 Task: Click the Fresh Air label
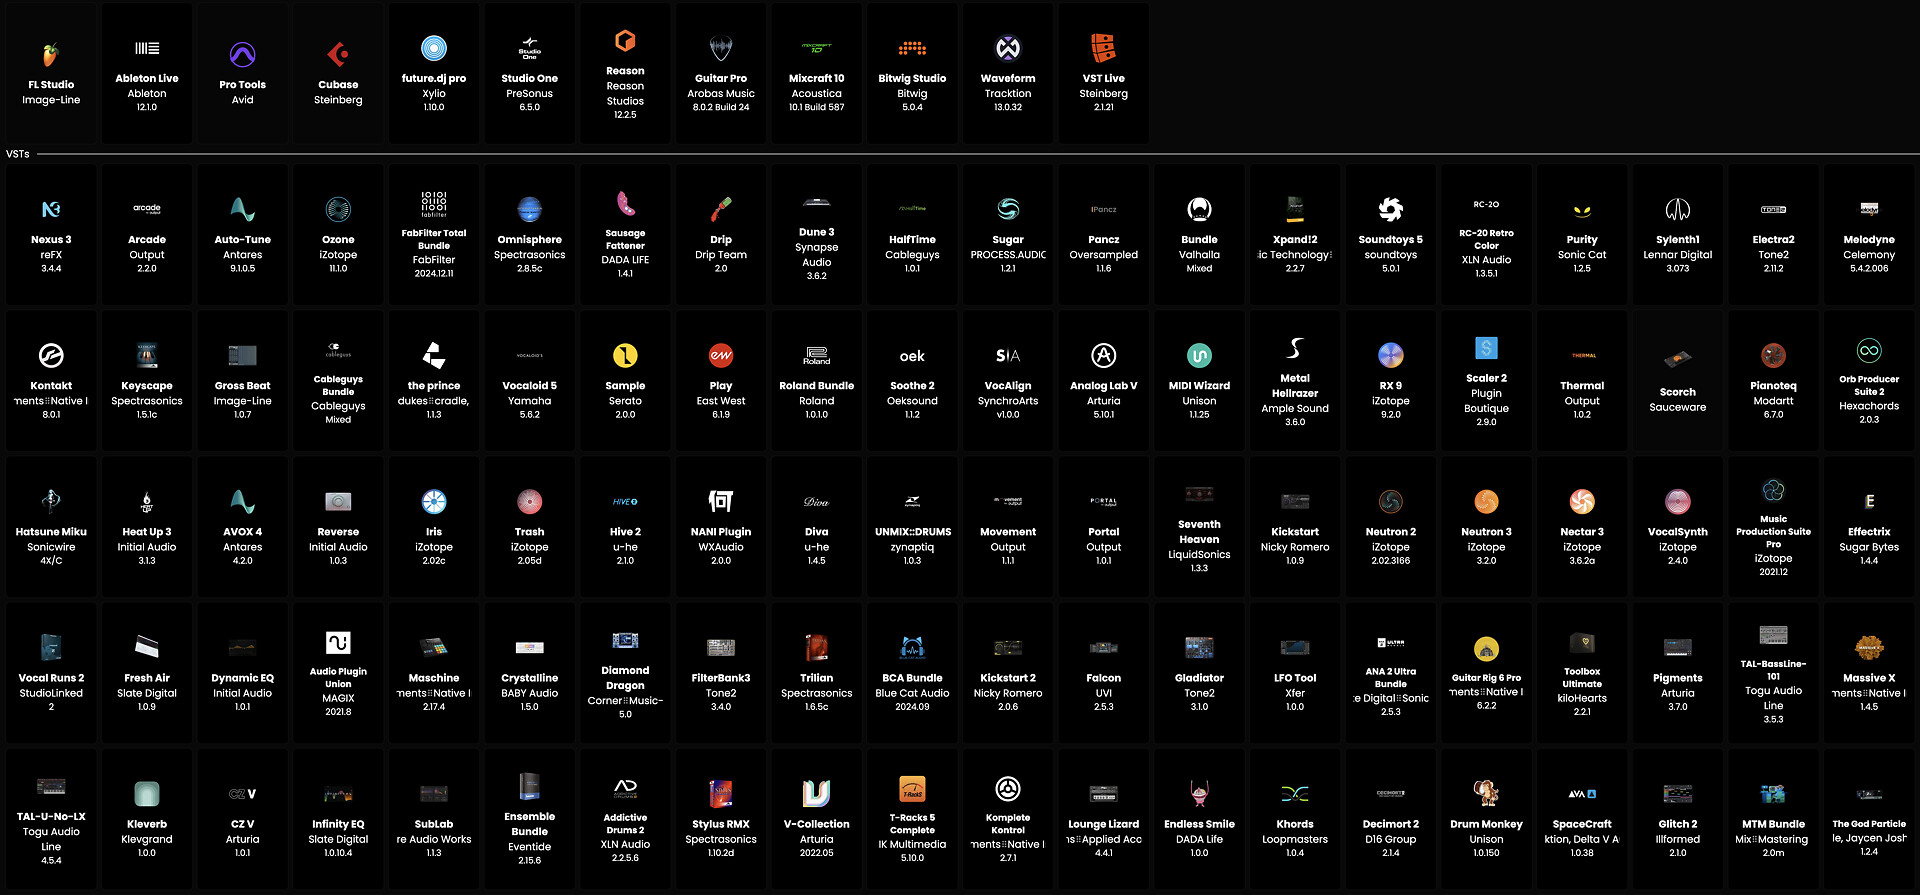147,678
